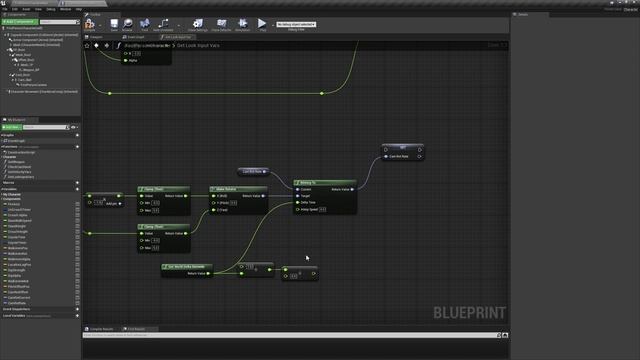Select the ConstructionScript function item
The image size is (640, 360).
click(21, 152)
